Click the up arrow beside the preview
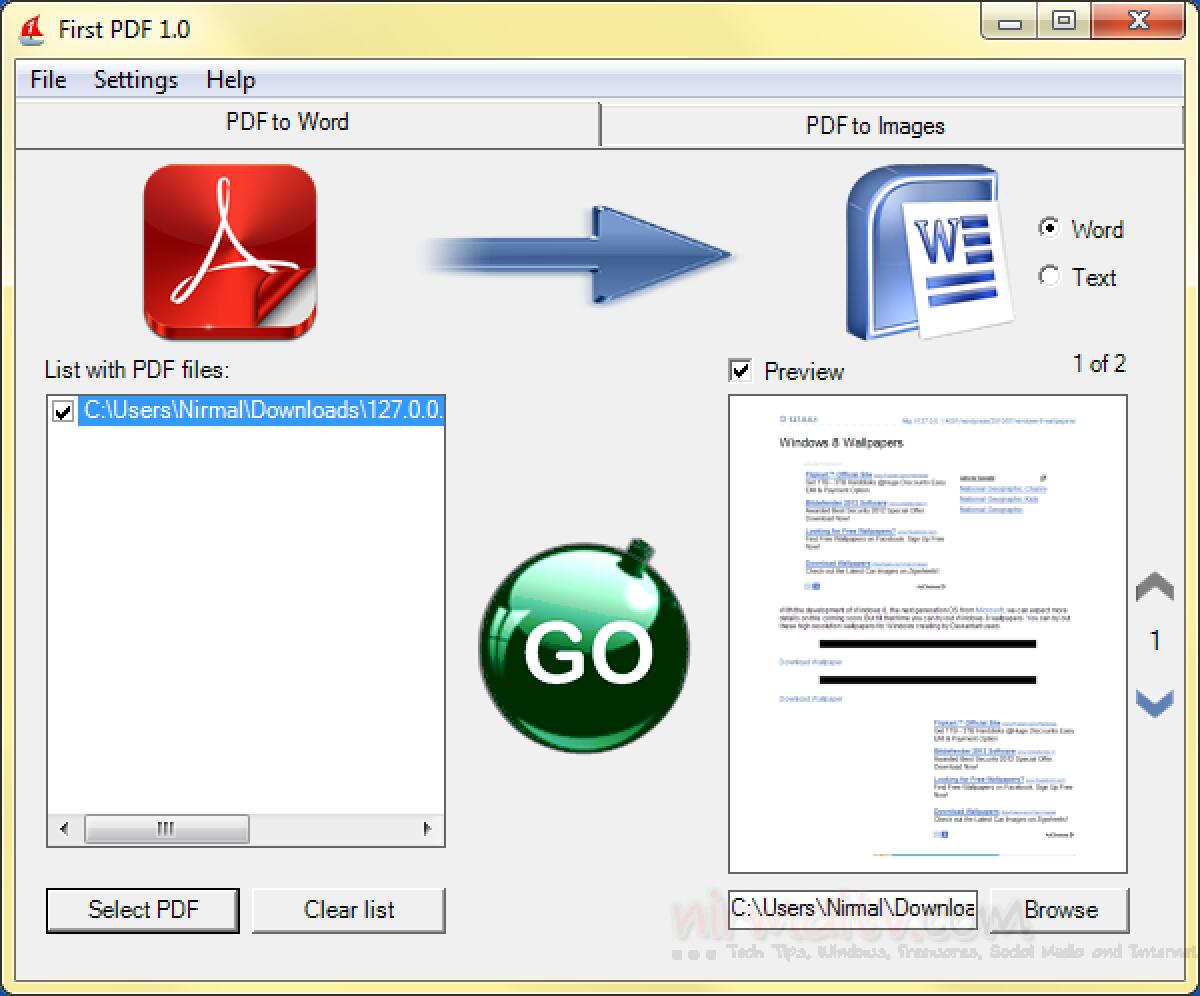 1154,586
